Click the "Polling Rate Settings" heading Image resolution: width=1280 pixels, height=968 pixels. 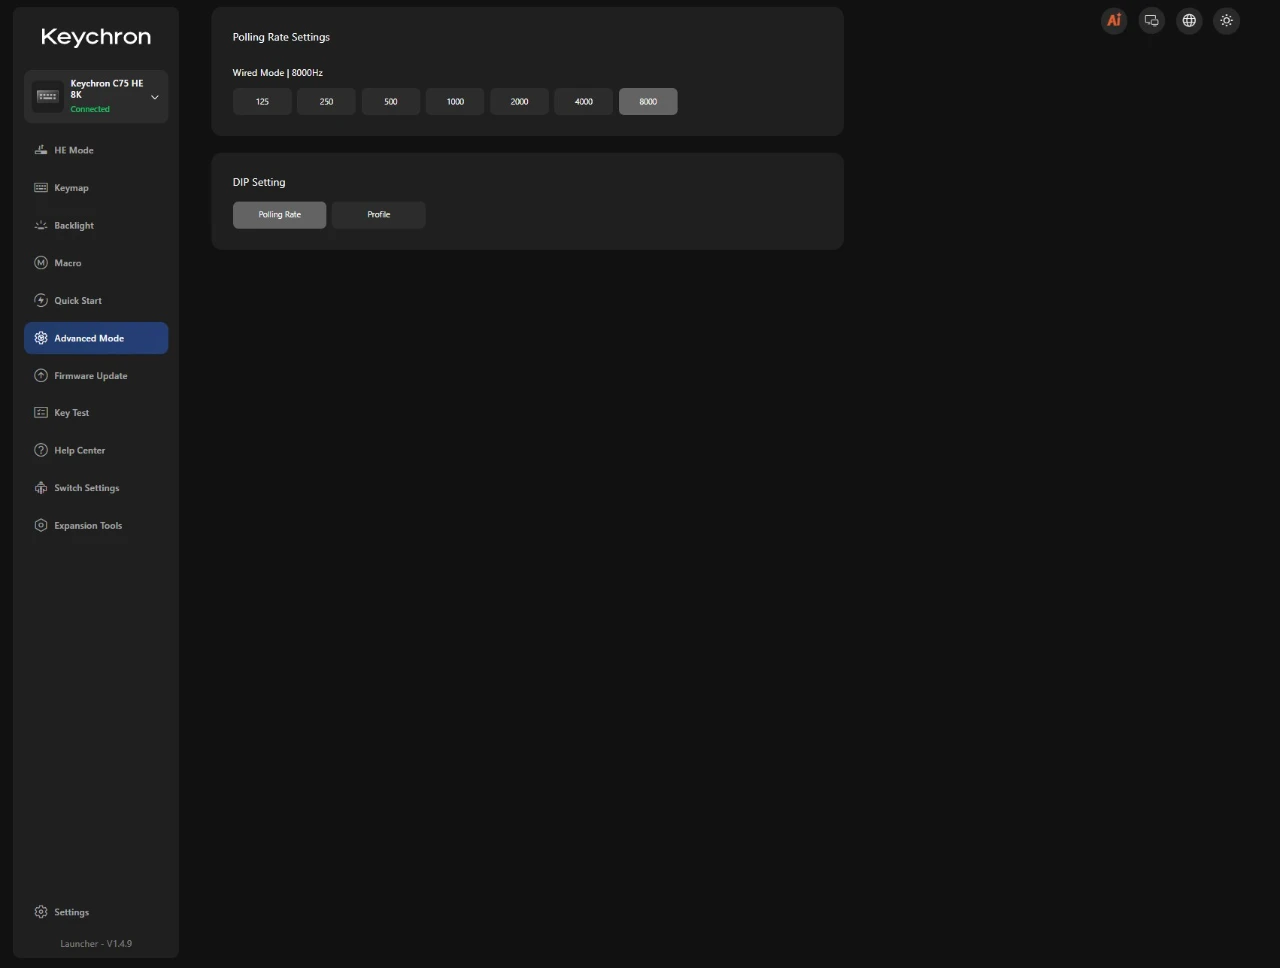(281, 37)
